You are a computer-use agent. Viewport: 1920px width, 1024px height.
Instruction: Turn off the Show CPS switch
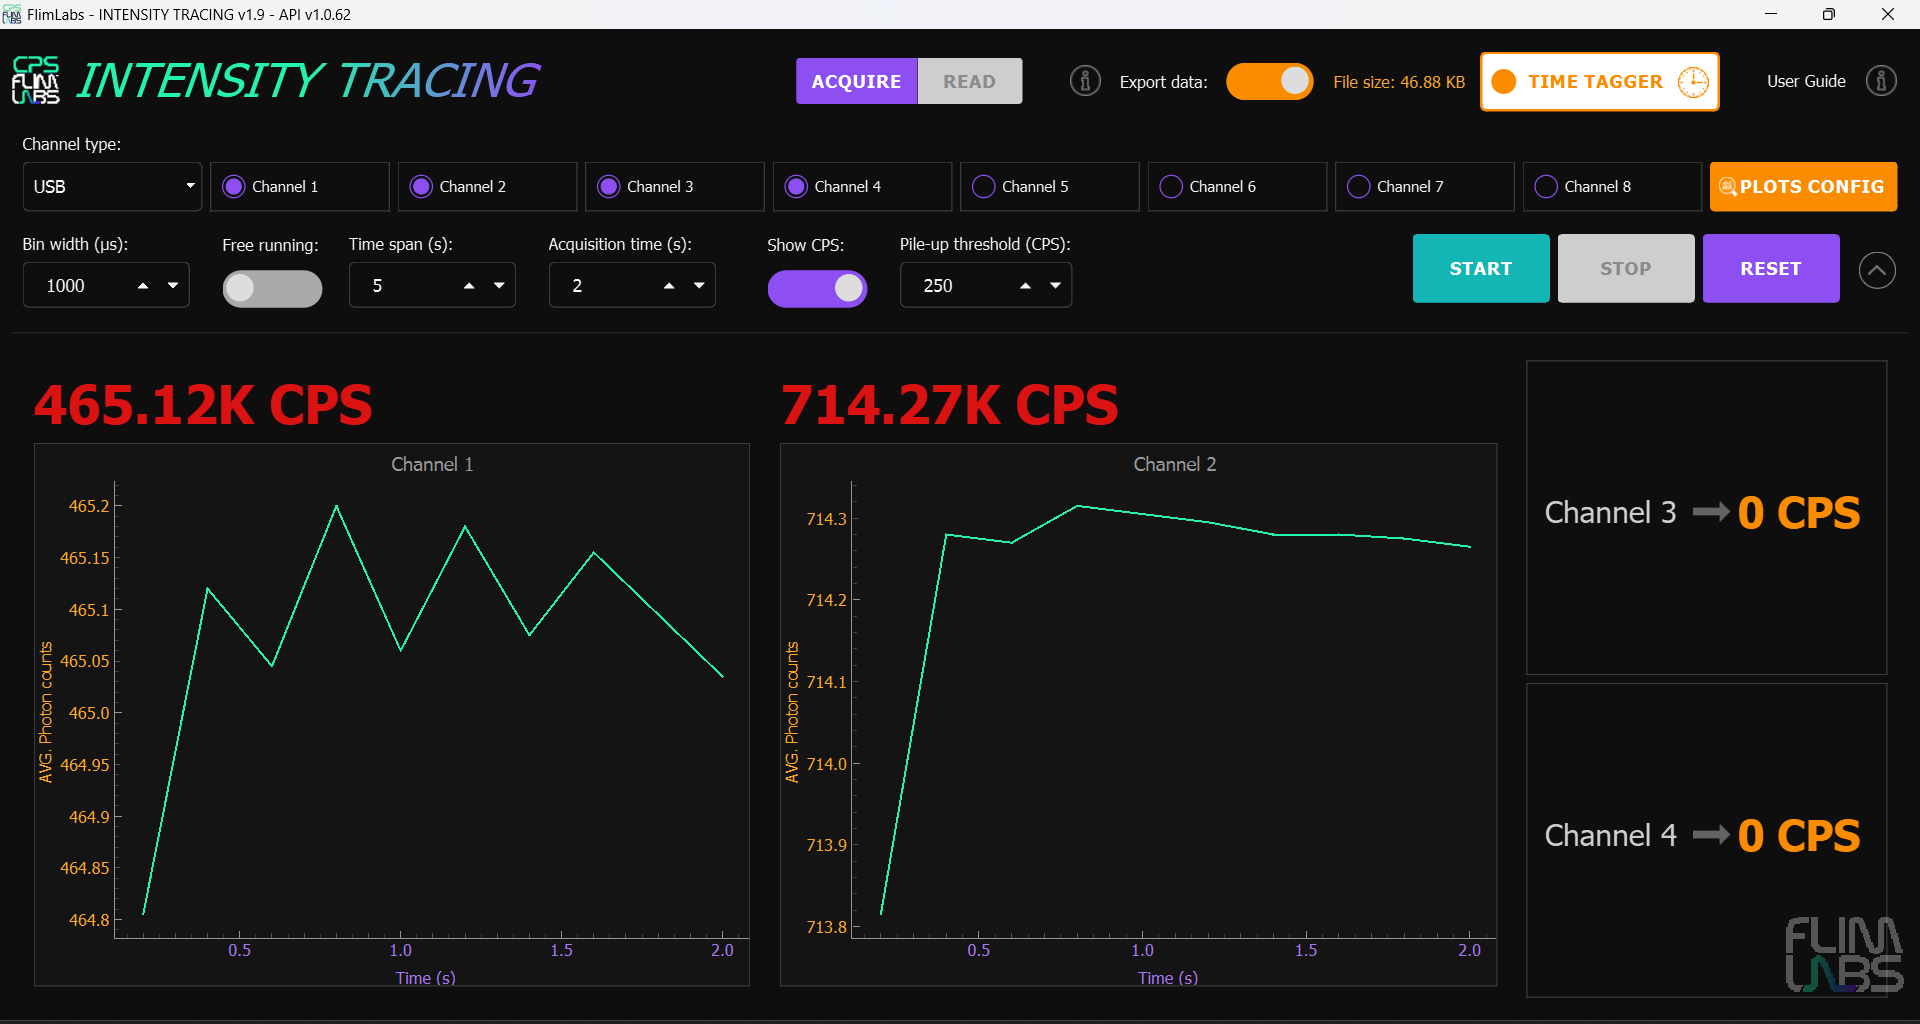coord(817,288)
